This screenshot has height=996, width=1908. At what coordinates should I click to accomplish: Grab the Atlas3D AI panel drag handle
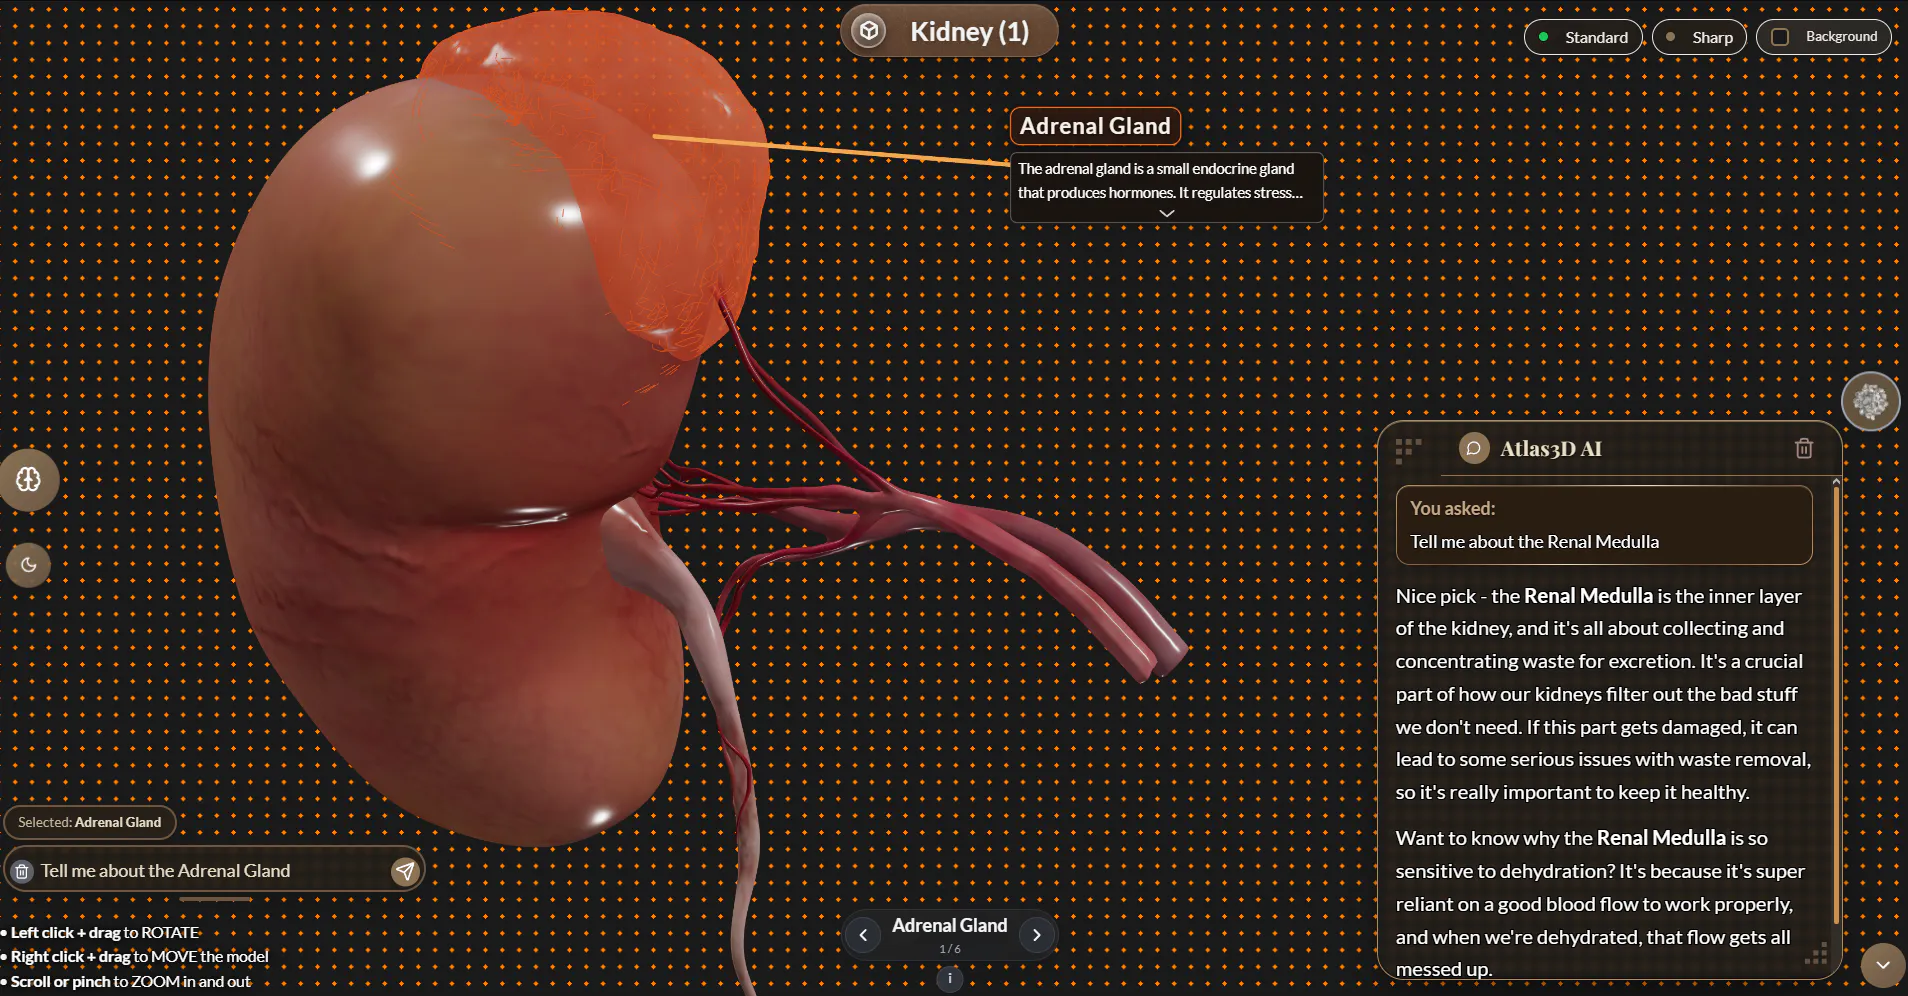tap(1408, 449)
